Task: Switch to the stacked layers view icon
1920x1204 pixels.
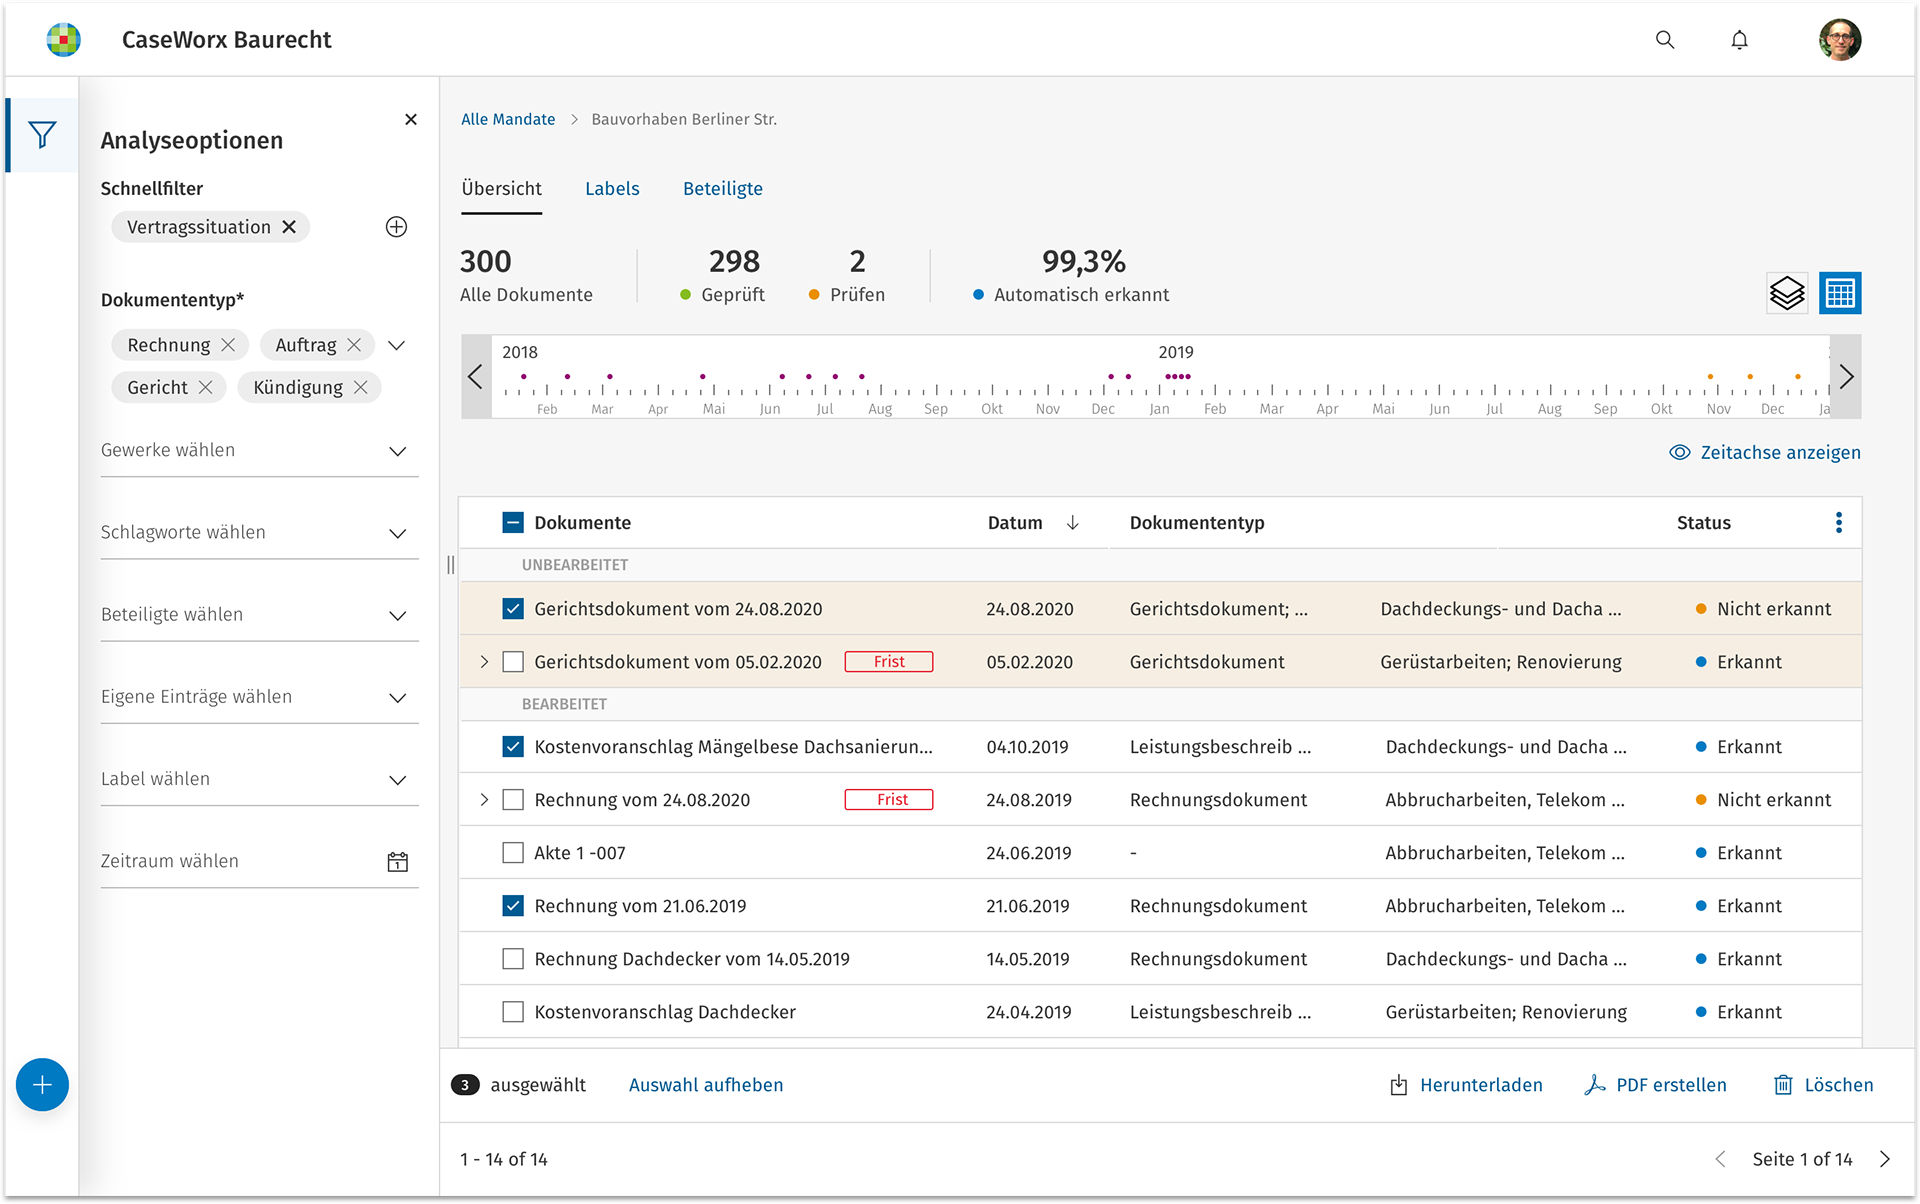Action: click(x=1787, y=293)
